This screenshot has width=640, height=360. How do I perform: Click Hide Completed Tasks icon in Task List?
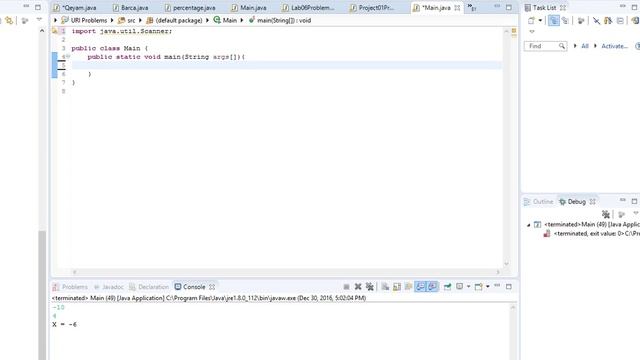click(596, 20)
